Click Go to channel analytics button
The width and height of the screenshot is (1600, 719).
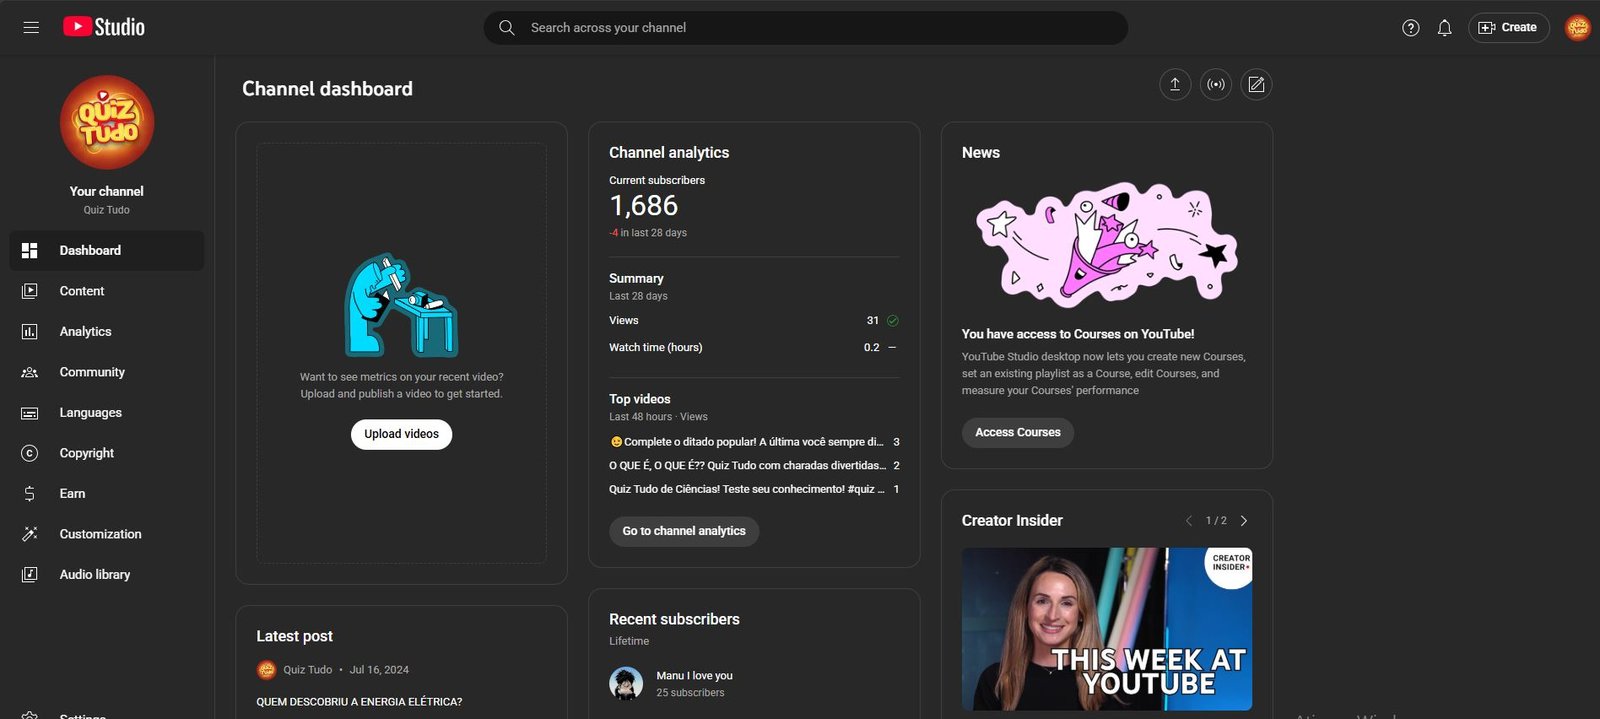tap(684, 531)
